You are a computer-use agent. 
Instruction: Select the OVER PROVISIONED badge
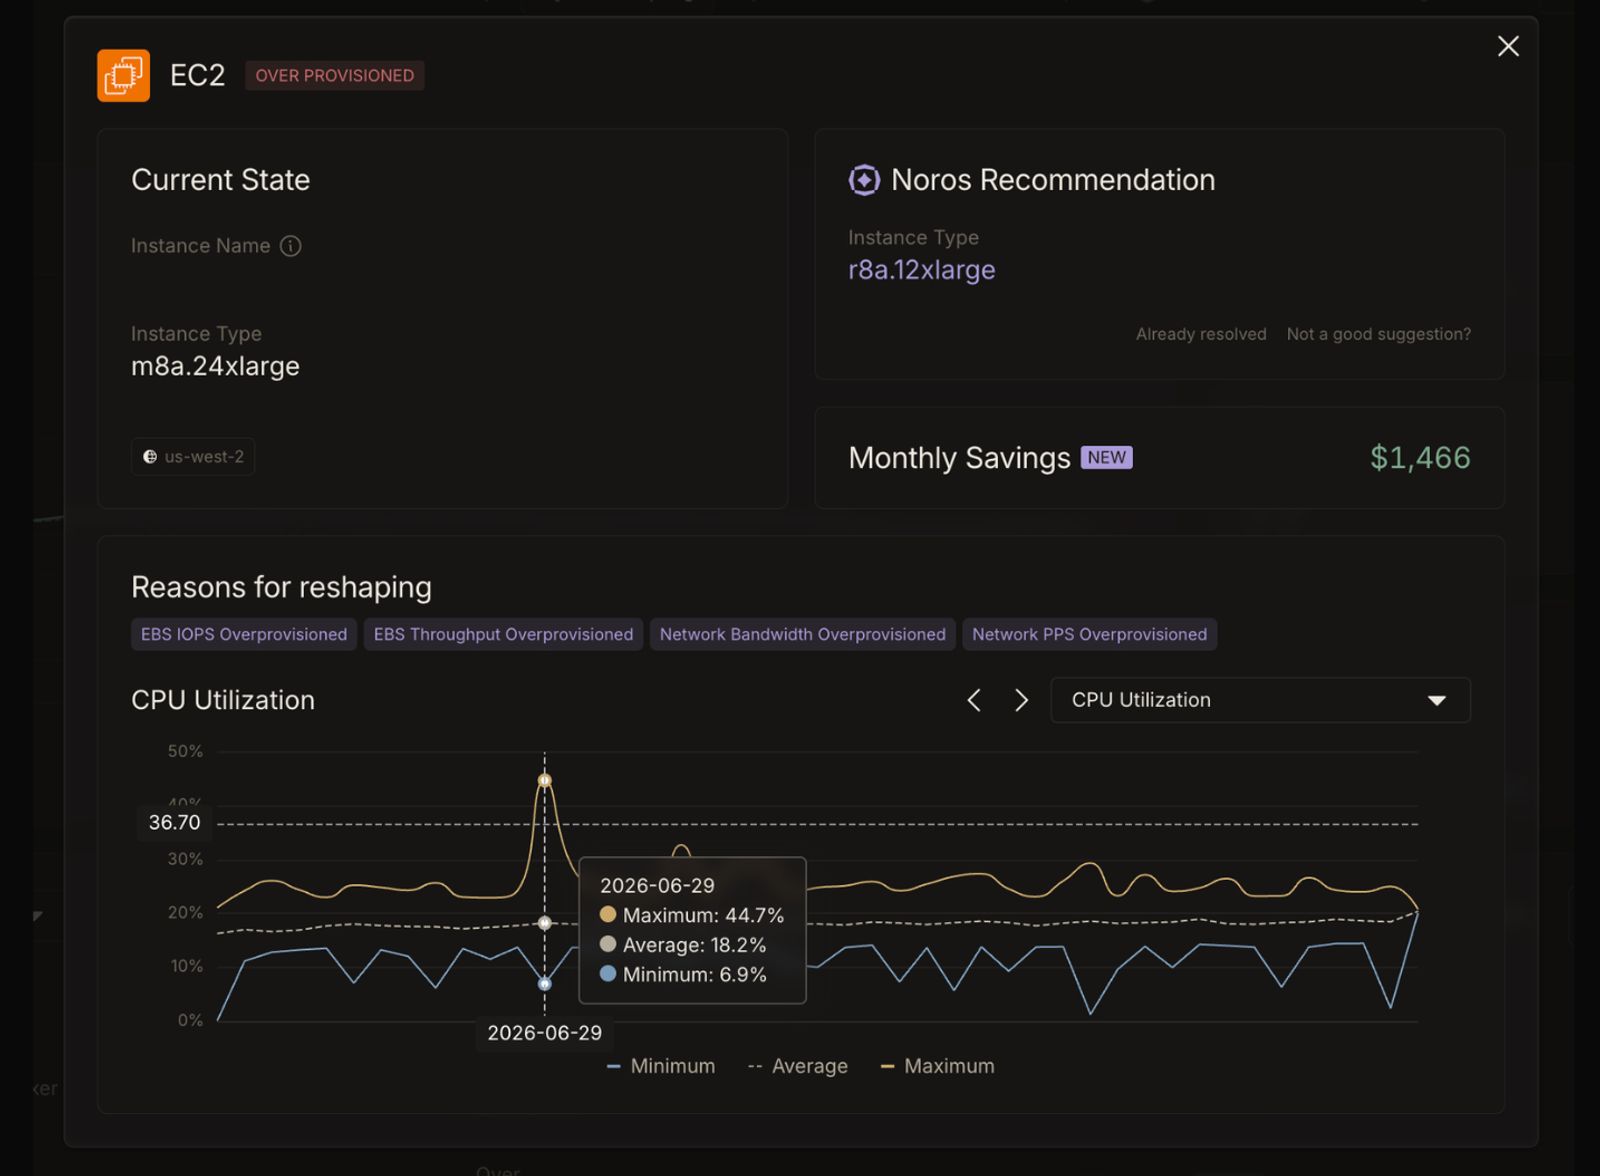(335, 76)
